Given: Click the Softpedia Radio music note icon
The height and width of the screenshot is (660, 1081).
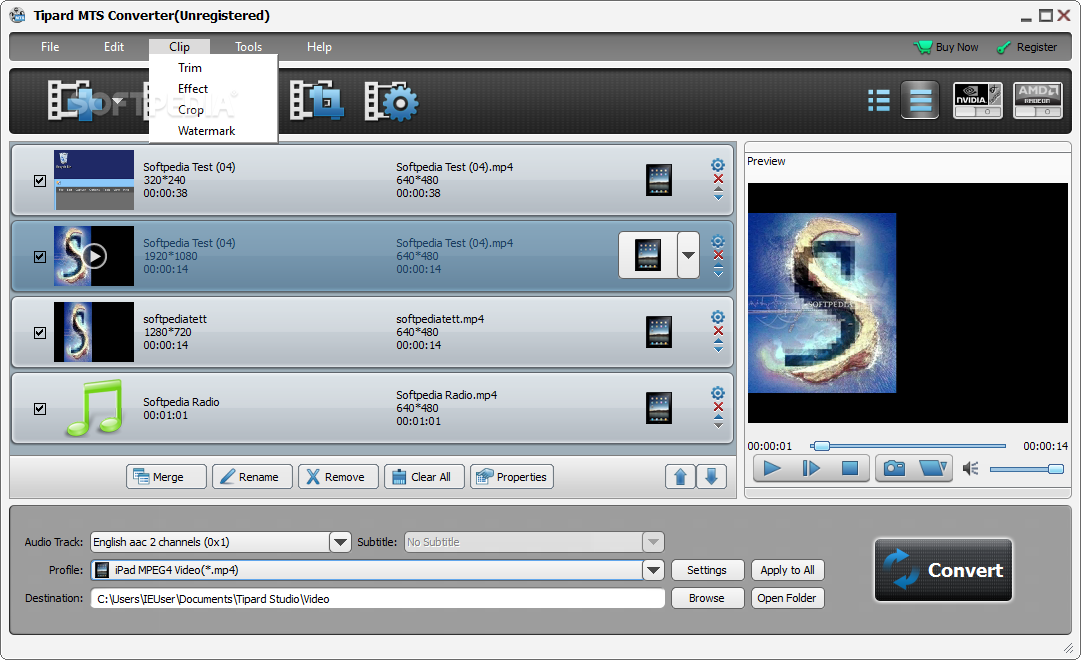Looking at the screenshot, I should click(x=94, y=408).
